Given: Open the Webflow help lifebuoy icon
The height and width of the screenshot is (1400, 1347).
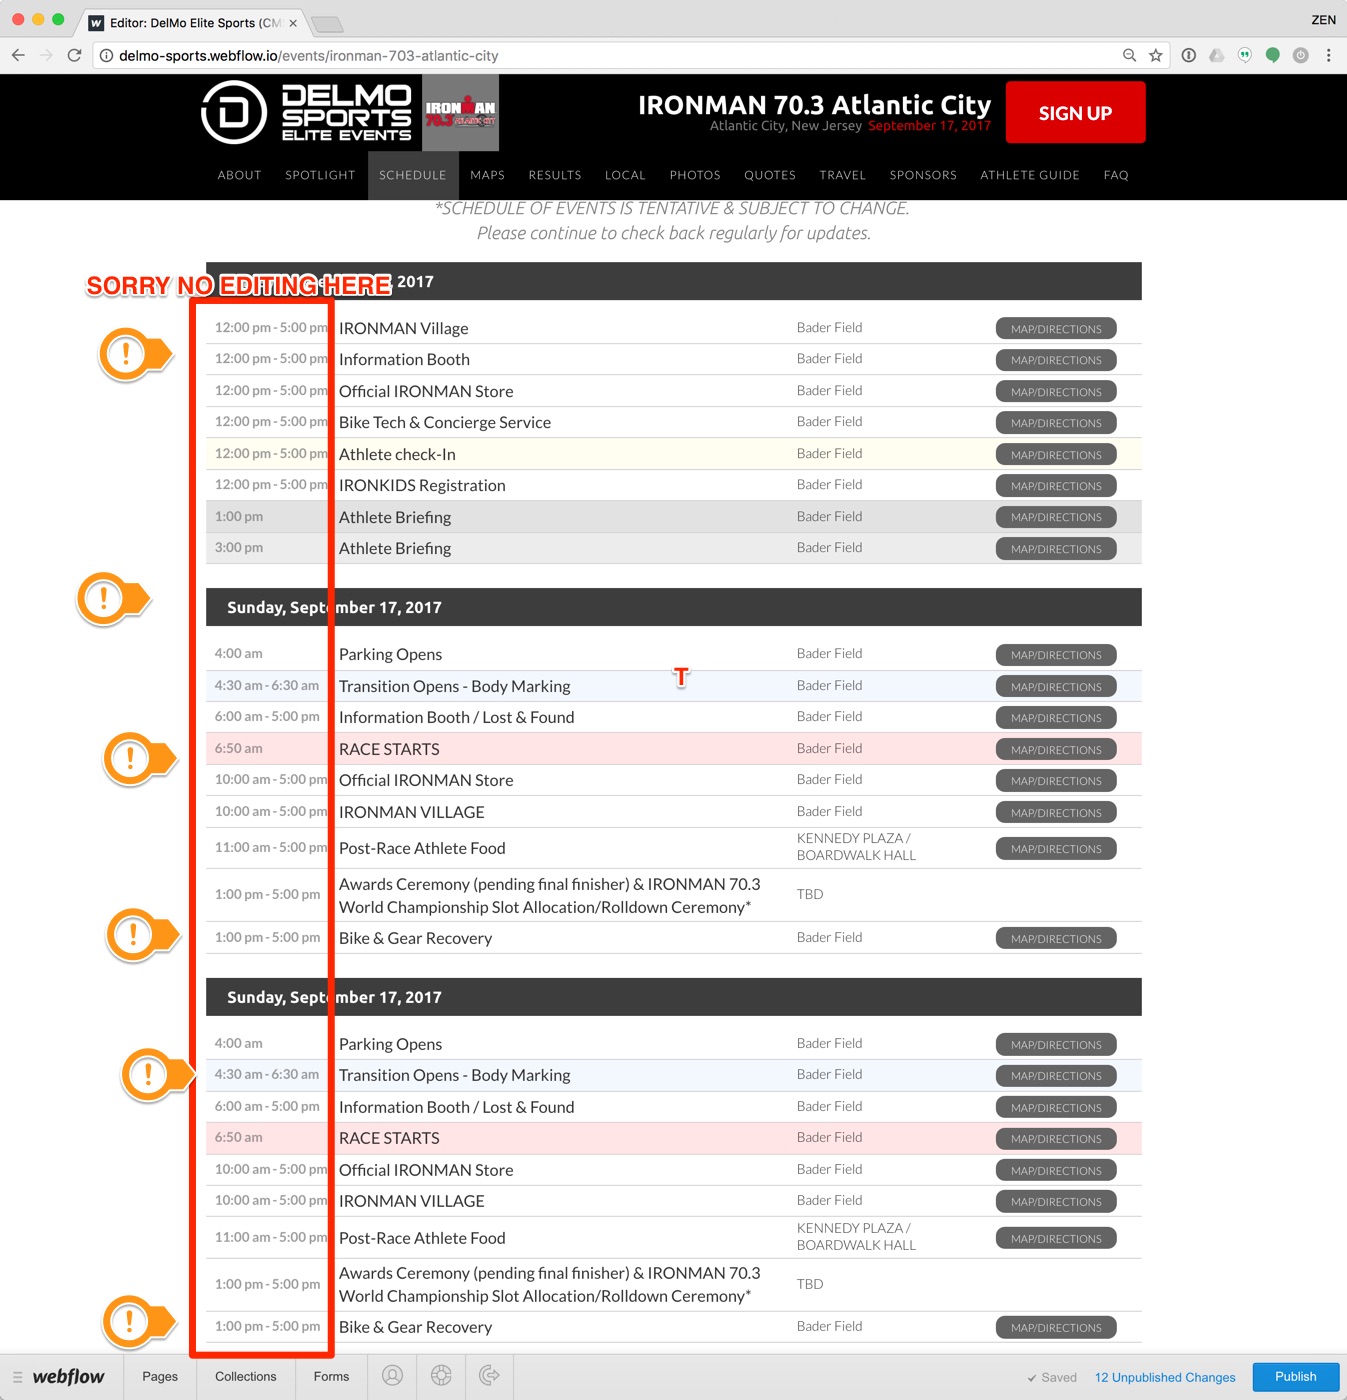Looking at the screenshot, I should pos(441,1376).
